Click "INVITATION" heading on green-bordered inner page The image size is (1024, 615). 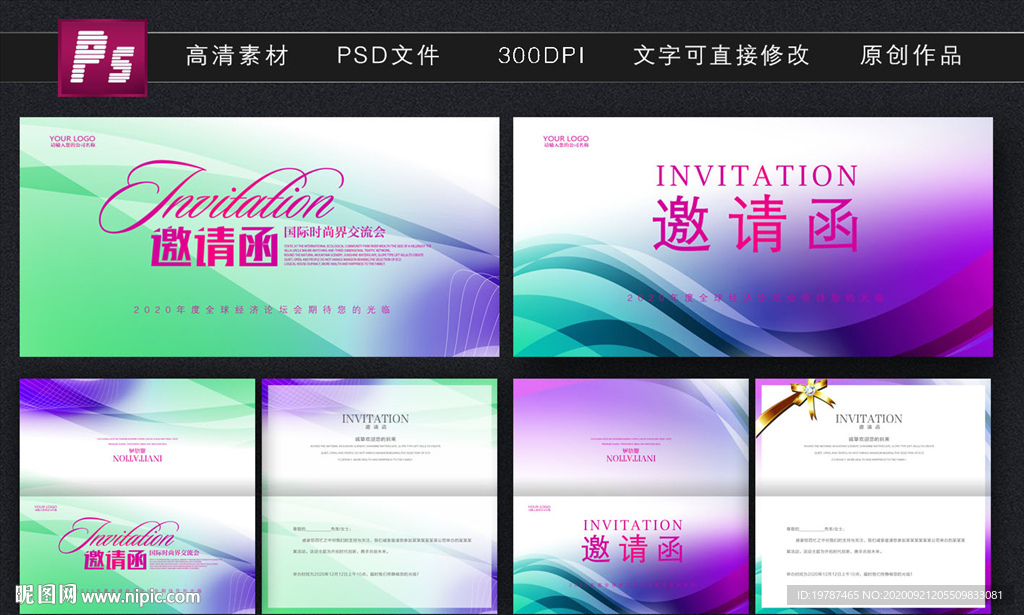point(376,418)
